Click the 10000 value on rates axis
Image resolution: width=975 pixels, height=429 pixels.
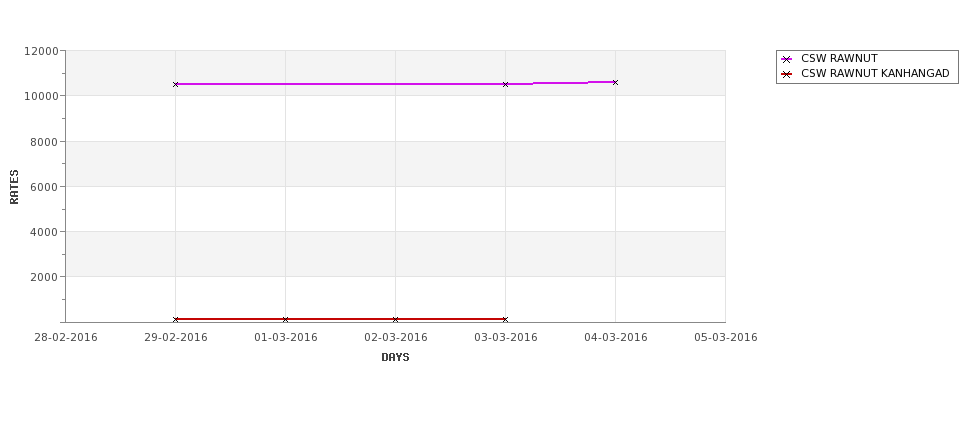[42, 96]
